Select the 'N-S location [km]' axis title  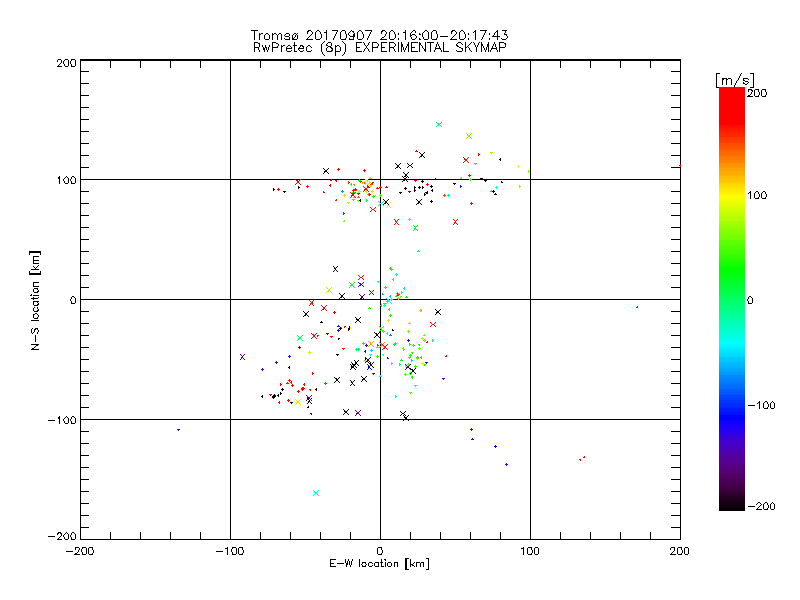tap(35, 300)
